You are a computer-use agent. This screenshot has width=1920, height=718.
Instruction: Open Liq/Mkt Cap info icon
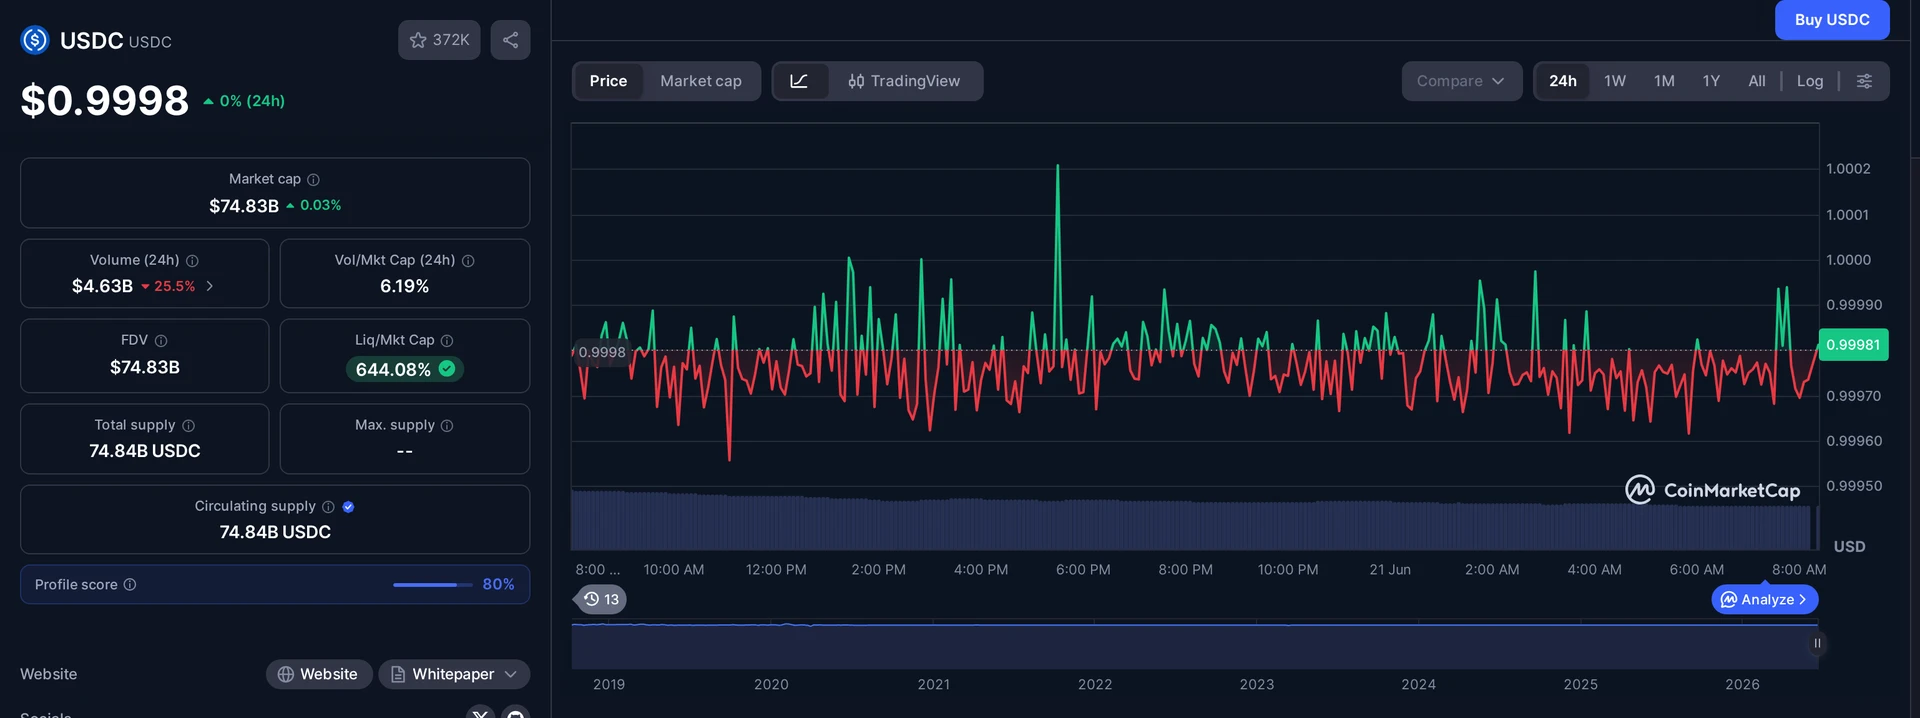click(x=447, y=340)
